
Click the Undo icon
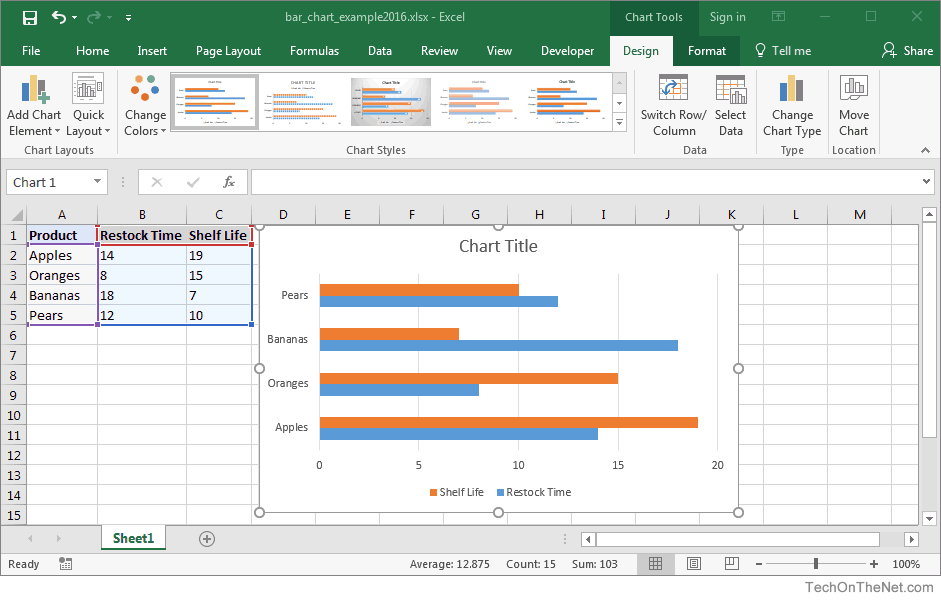(x=57, y=17)
